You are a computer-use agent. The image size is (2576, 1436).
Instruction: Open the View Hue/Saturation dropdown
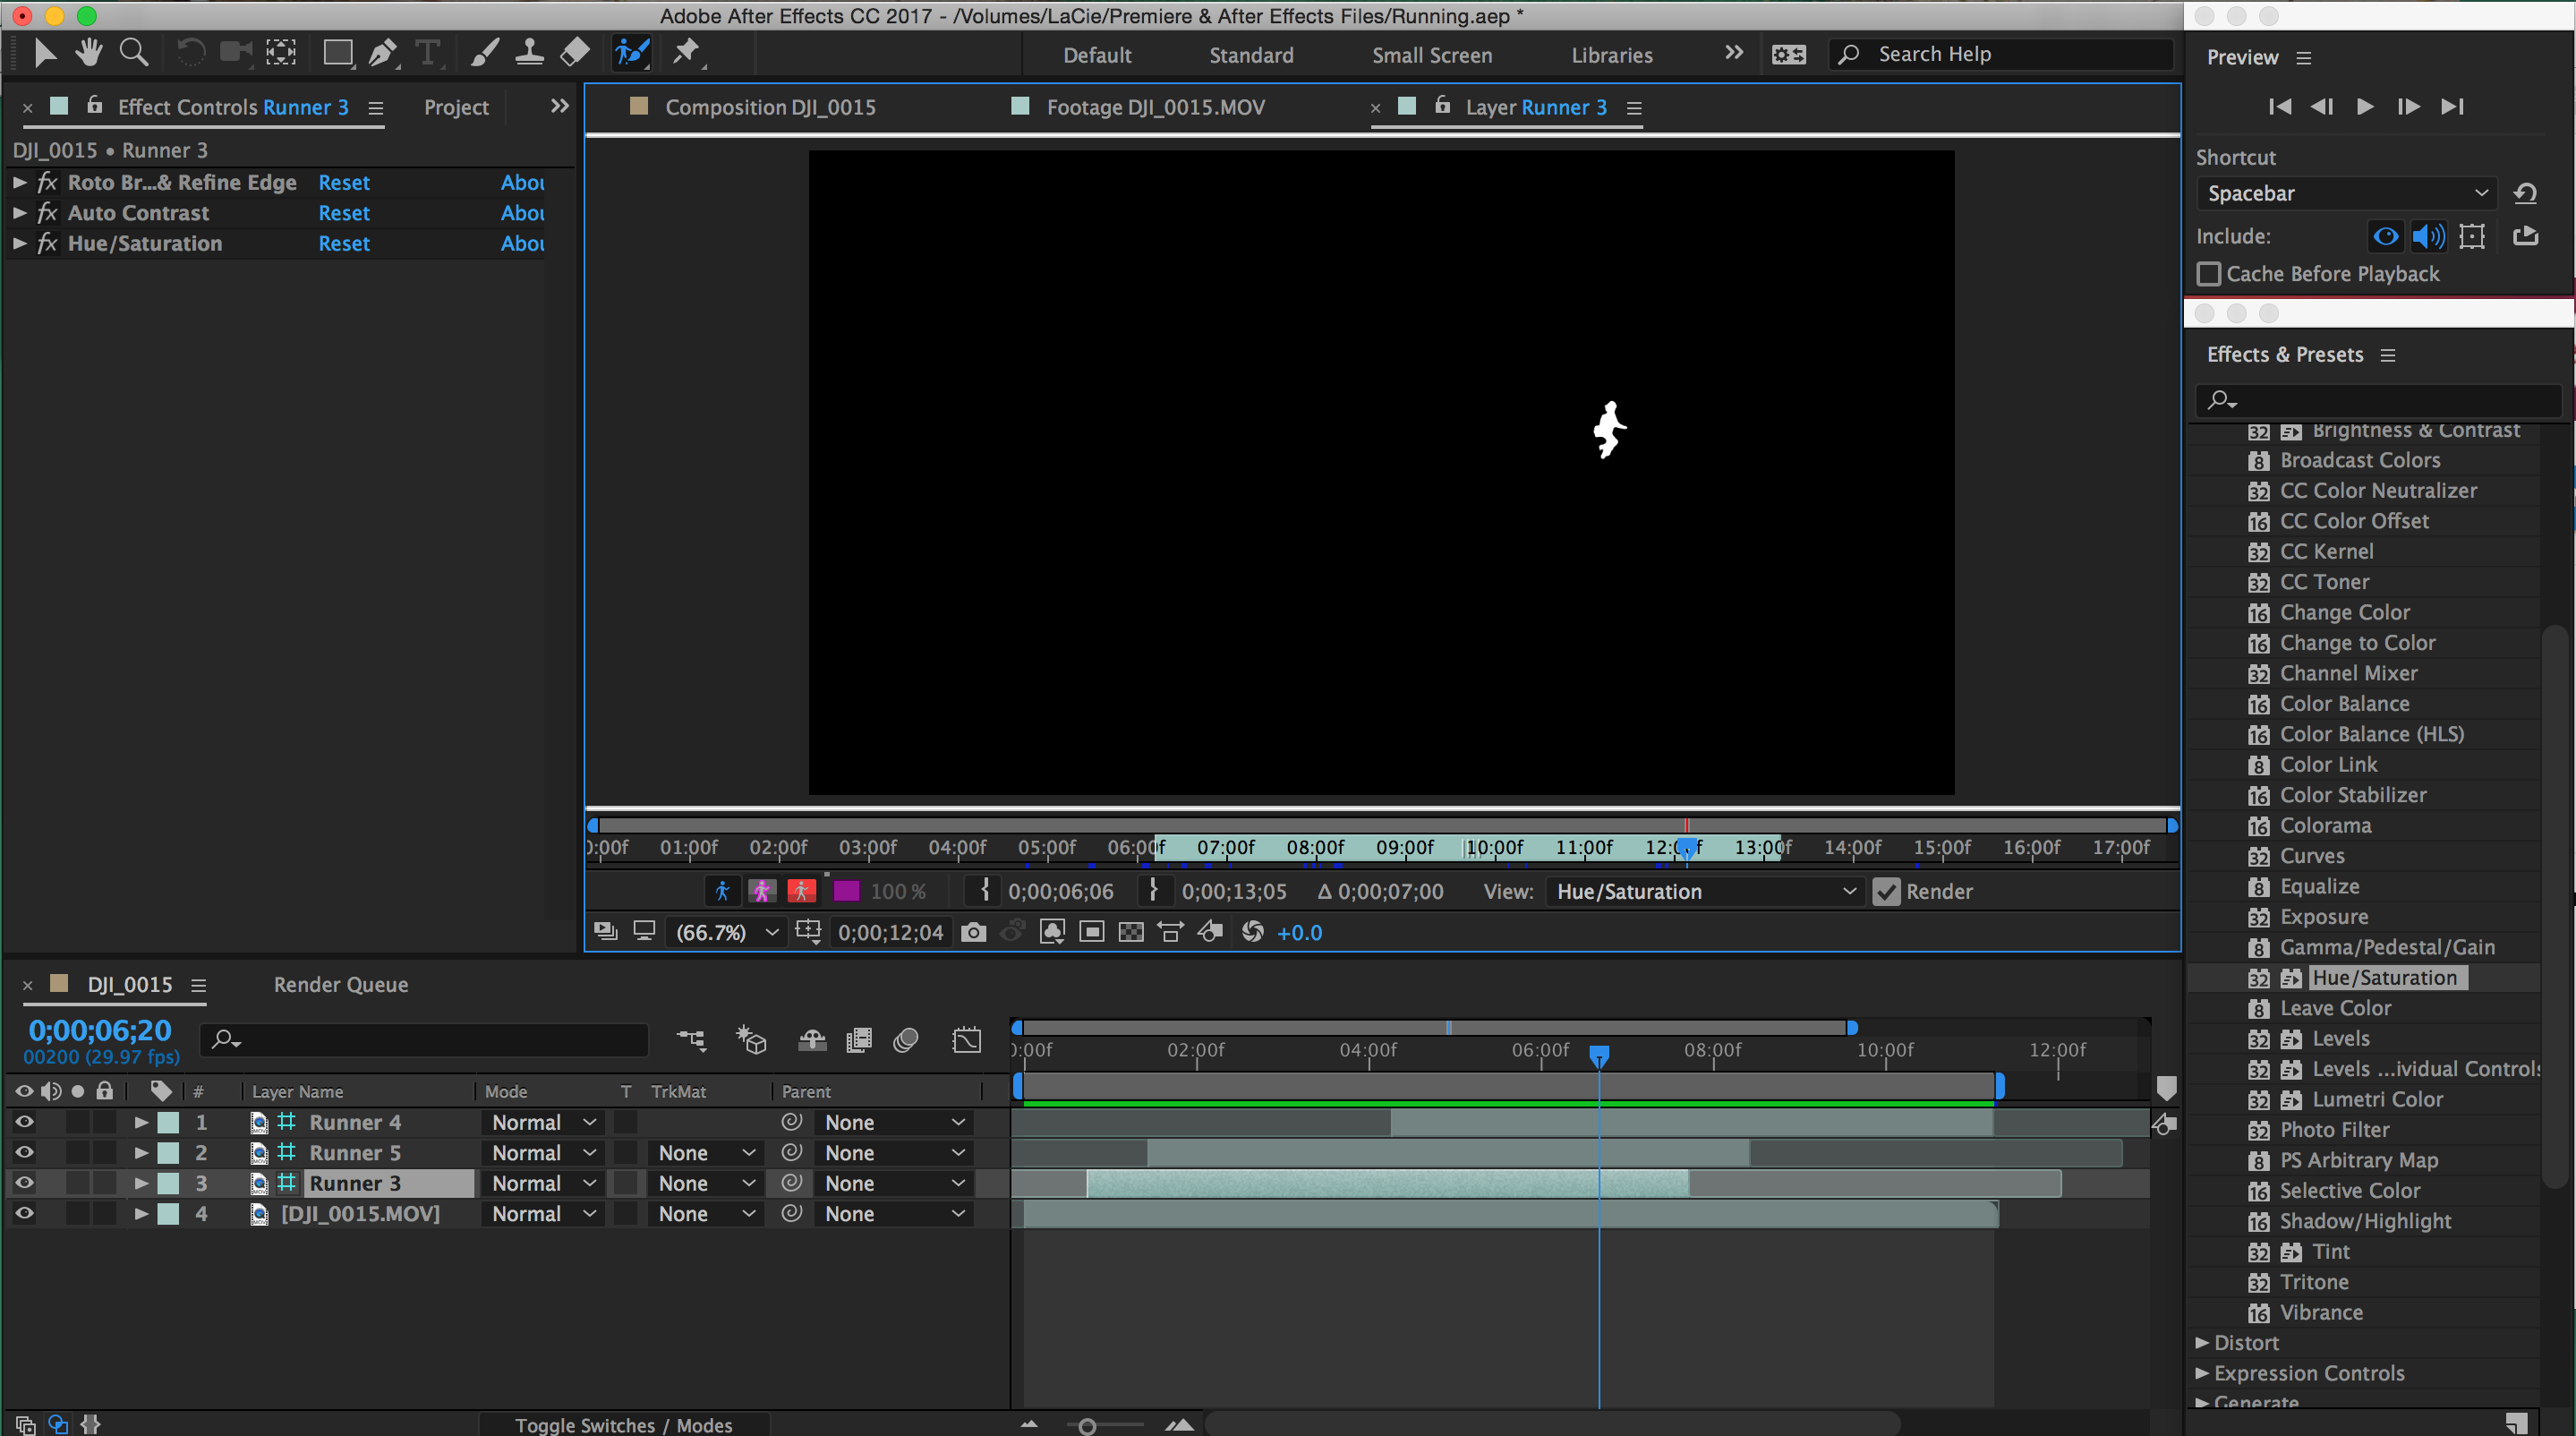click(1705, 891)
